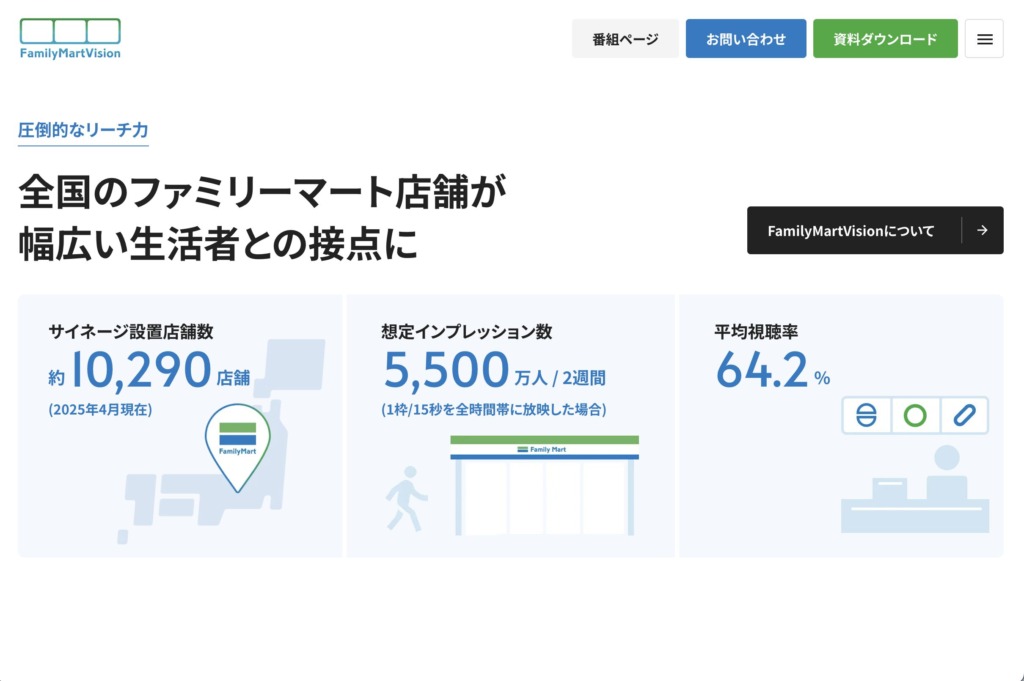Click the walking person icon
This screenshot has height=681, width=1024.
click(x=406, y=498)
